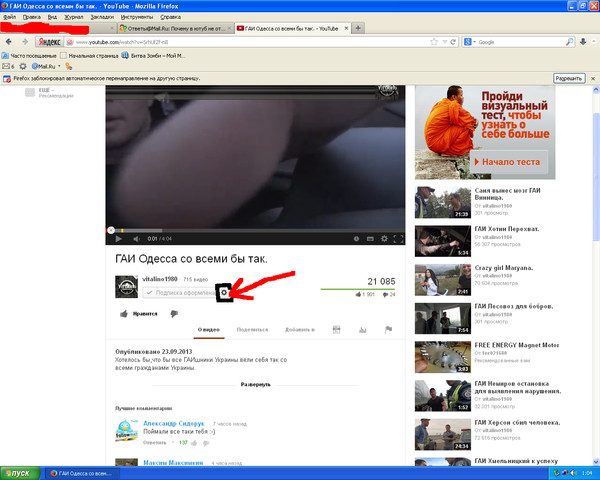Expand description with Развернуть
The width and height of the screenshot is (600, 480).
pyautogui.click(x=255, y=384)
